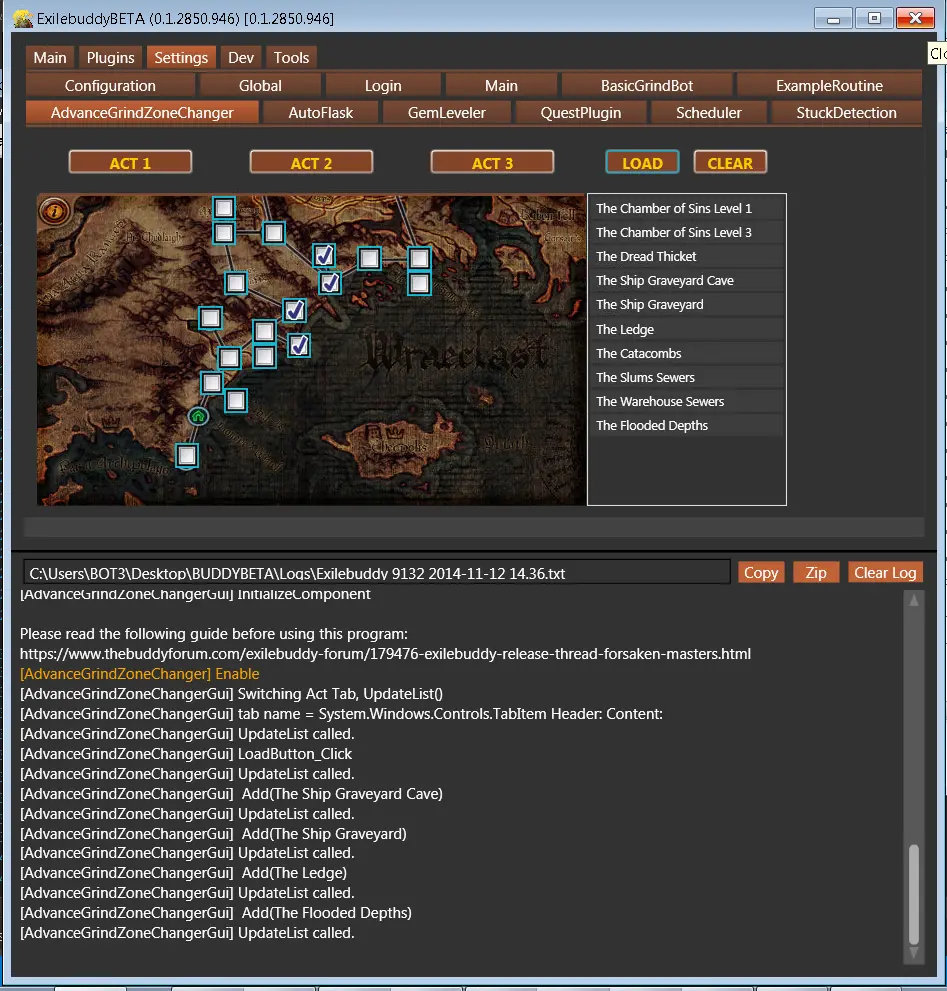
Task: Click the Clear Log button
Action: click(x=884, y=573)
